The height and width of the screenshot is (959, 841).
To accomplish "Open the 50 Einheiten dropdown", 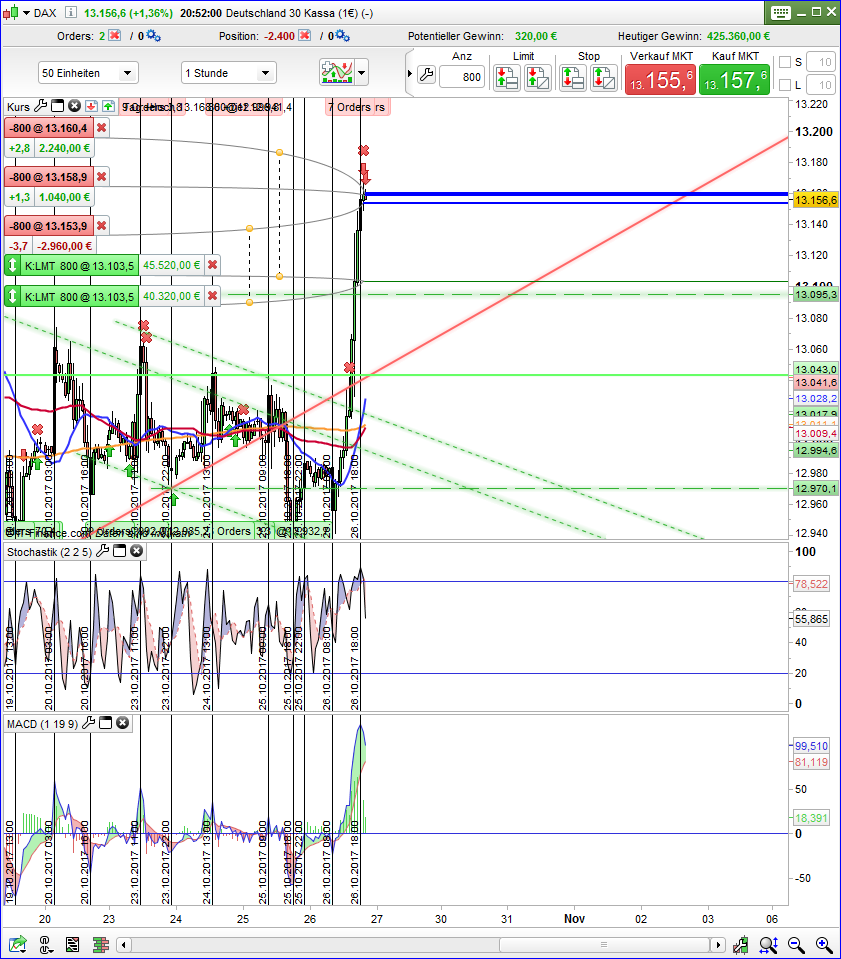I will coord(88,73).
